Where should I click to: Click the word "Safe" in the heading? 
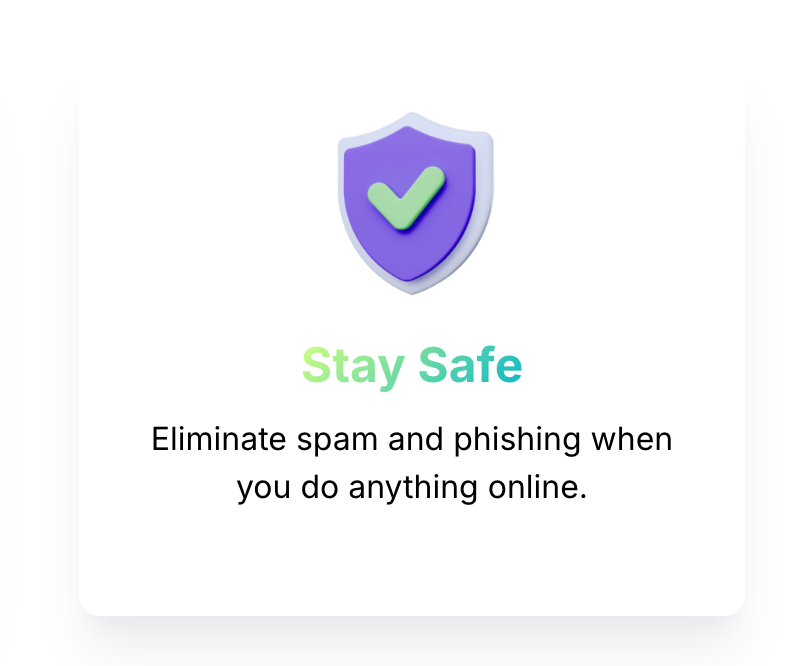pyautogui.click(x=470, y=365)
